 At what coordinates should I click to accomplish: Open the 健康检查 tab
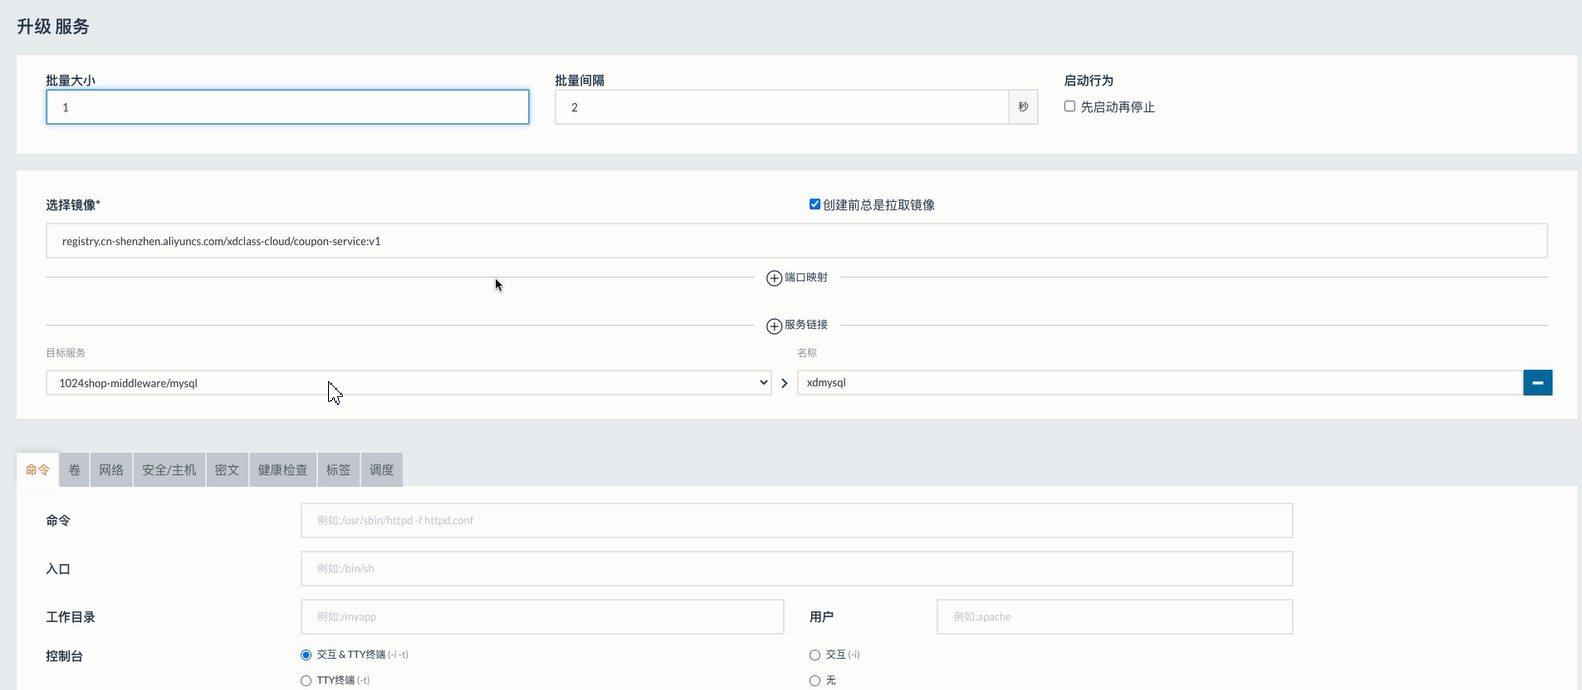click(x=283, y=470)
